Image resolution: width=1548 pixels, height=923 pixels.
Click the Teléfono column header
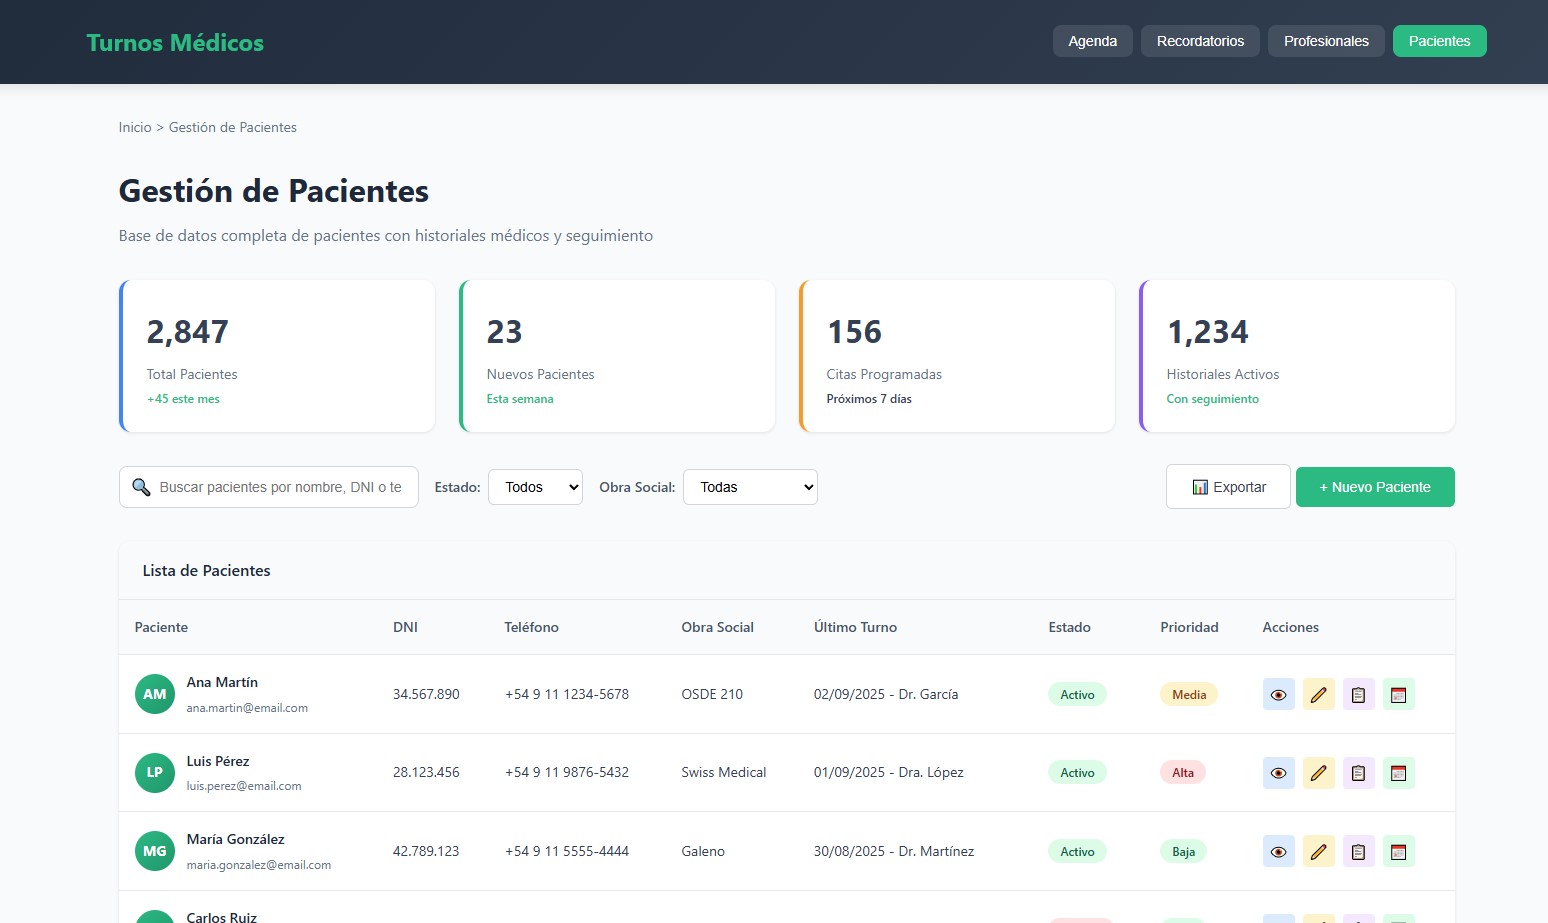(531, 627)
